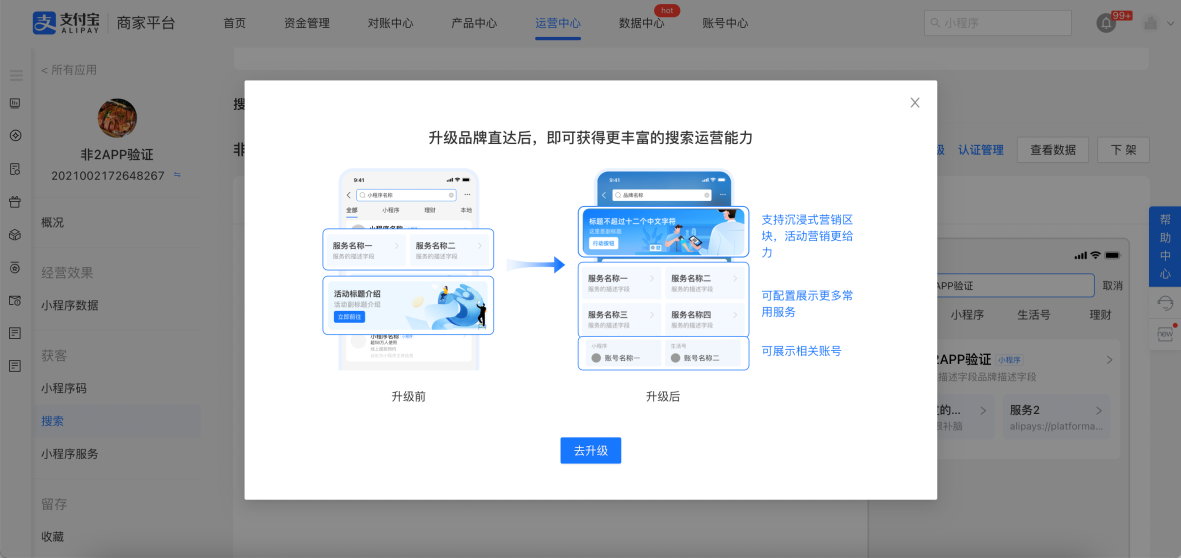Click the 升级后 caption
1181x558 pixels.
pos(663,396)
